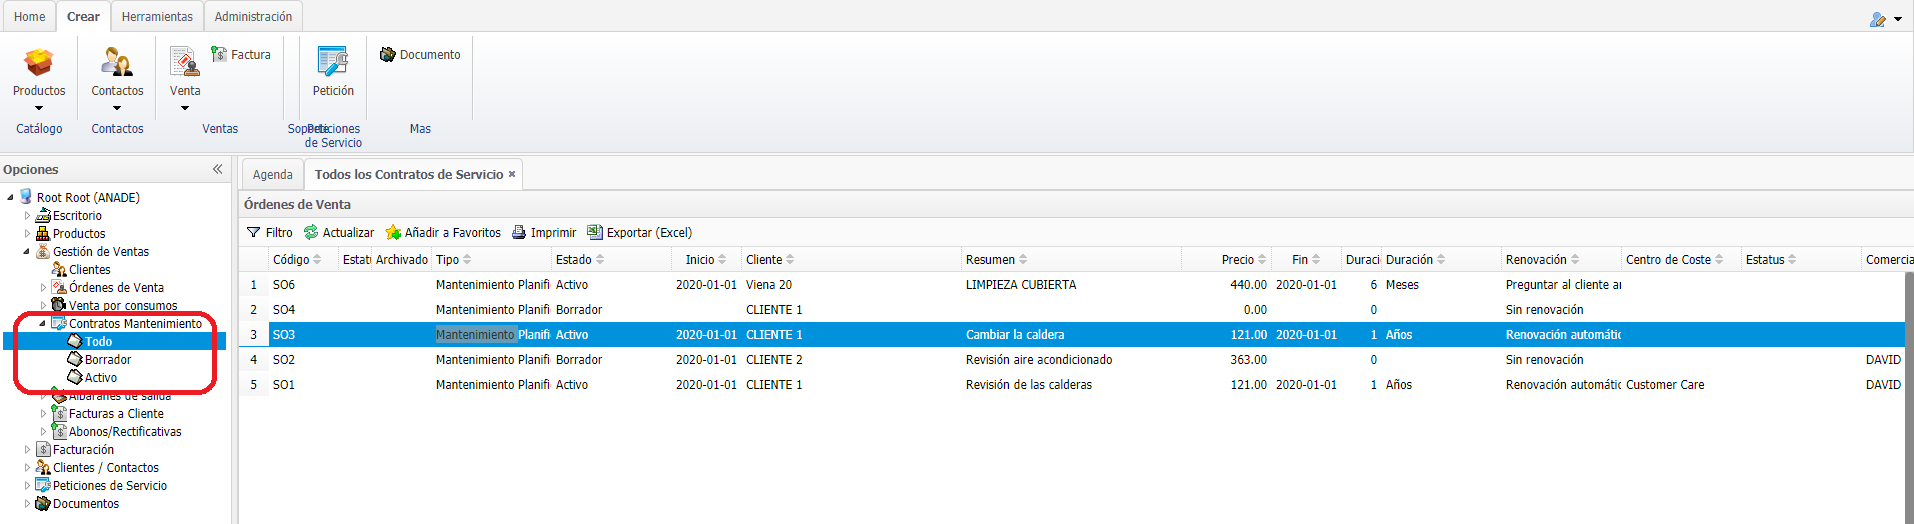Expand the Productos tree node
This screenshot has height=524, width=1914.
click(27, 234)
